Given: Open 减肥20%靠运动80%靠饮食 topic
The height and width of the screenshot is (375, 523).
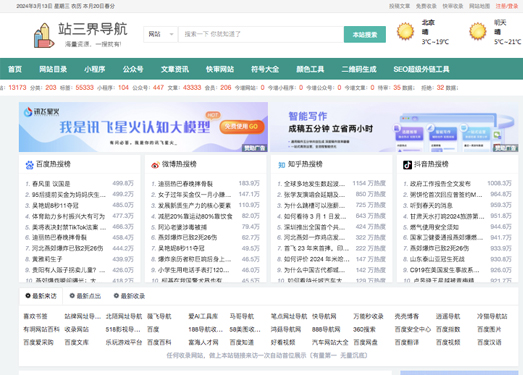Looking at the screenshot, I should (195, 217).
